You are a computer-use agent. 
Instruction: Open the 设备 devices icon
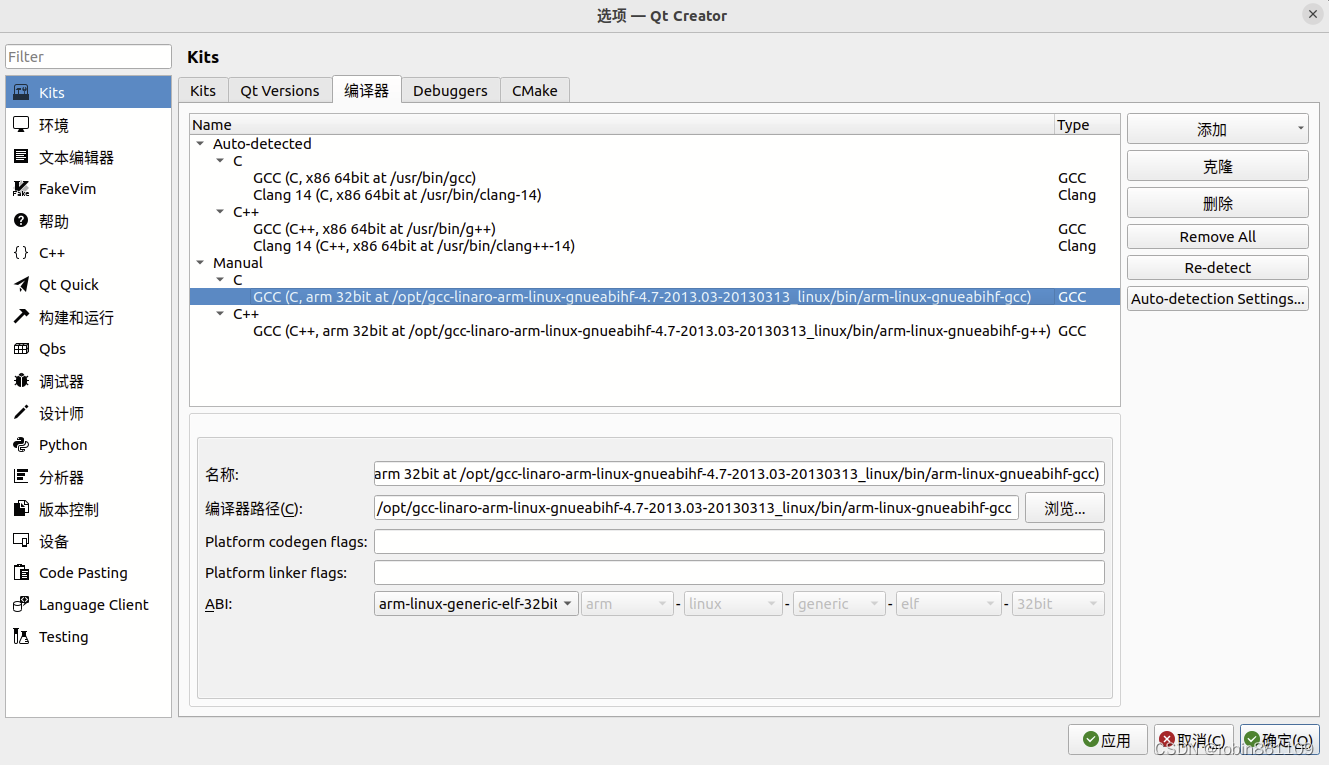[x=21, y=540]
